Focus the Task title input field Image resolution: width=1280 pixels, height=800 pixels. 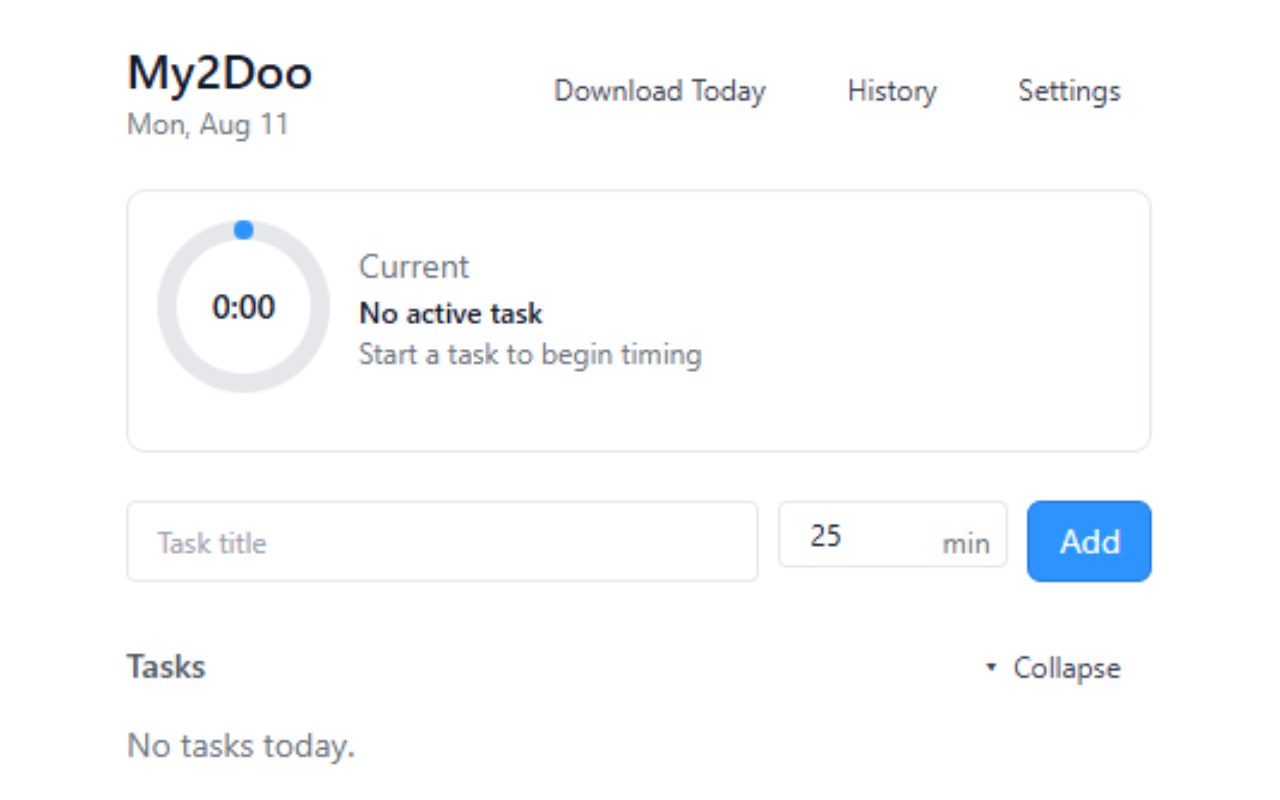coord(442,542)
